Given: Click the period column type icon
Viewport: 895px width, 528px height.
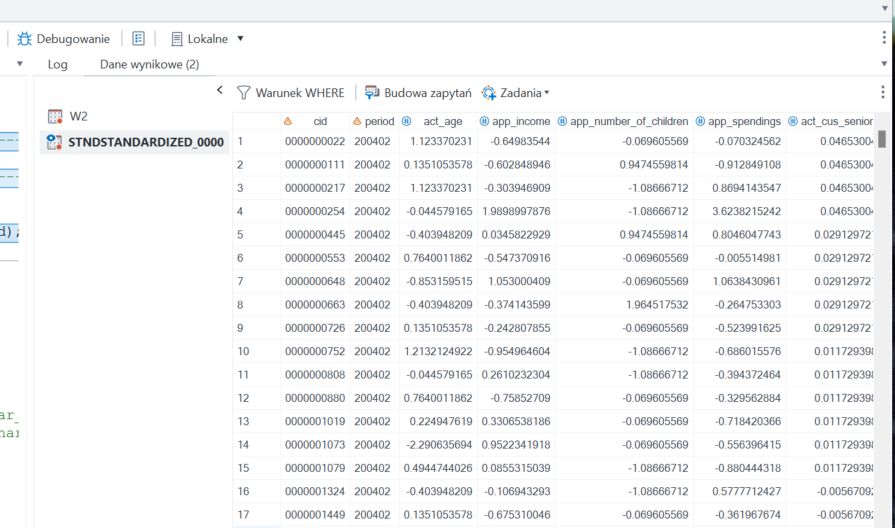Looking at the screenshot, I should tap(357, 121).
